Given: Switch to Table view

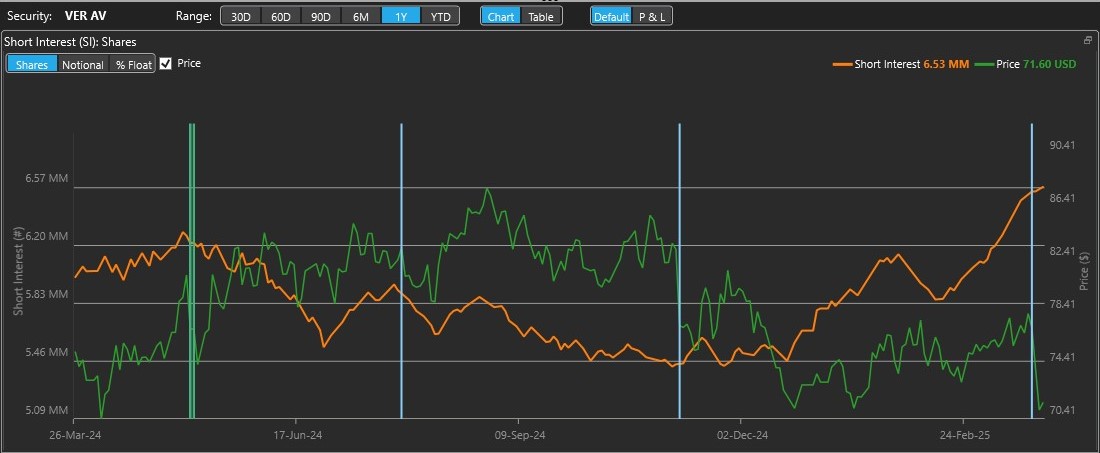Looking at the screenshot, I should 541,17.
